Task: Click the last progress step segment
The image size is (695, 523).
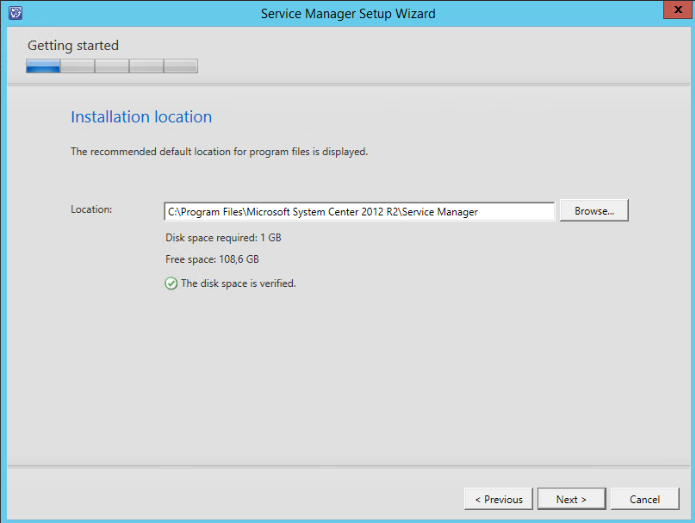Action: tap(180, 66)
